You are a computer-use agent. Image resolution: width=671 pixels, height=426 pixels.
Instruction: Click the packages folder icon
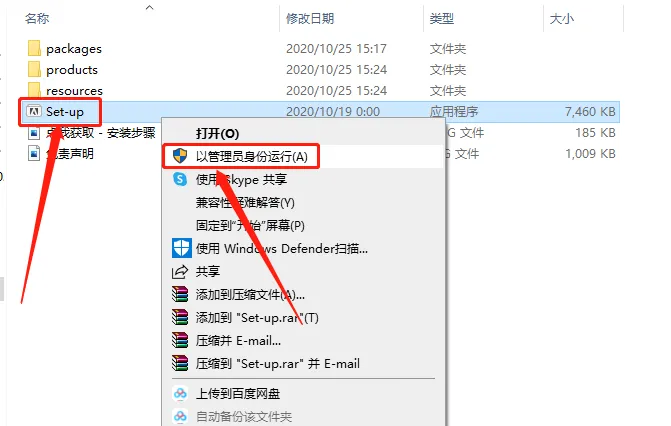pos(34,48)
